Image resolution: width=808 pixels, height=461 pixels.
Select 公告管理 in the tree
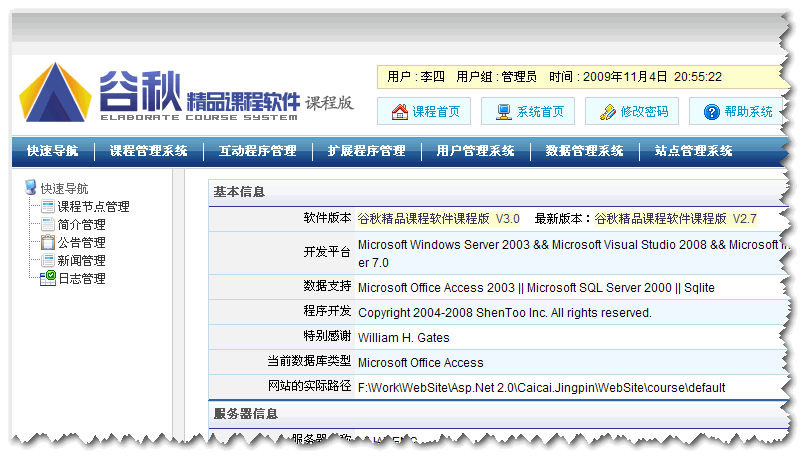click(x=81, y=243)
